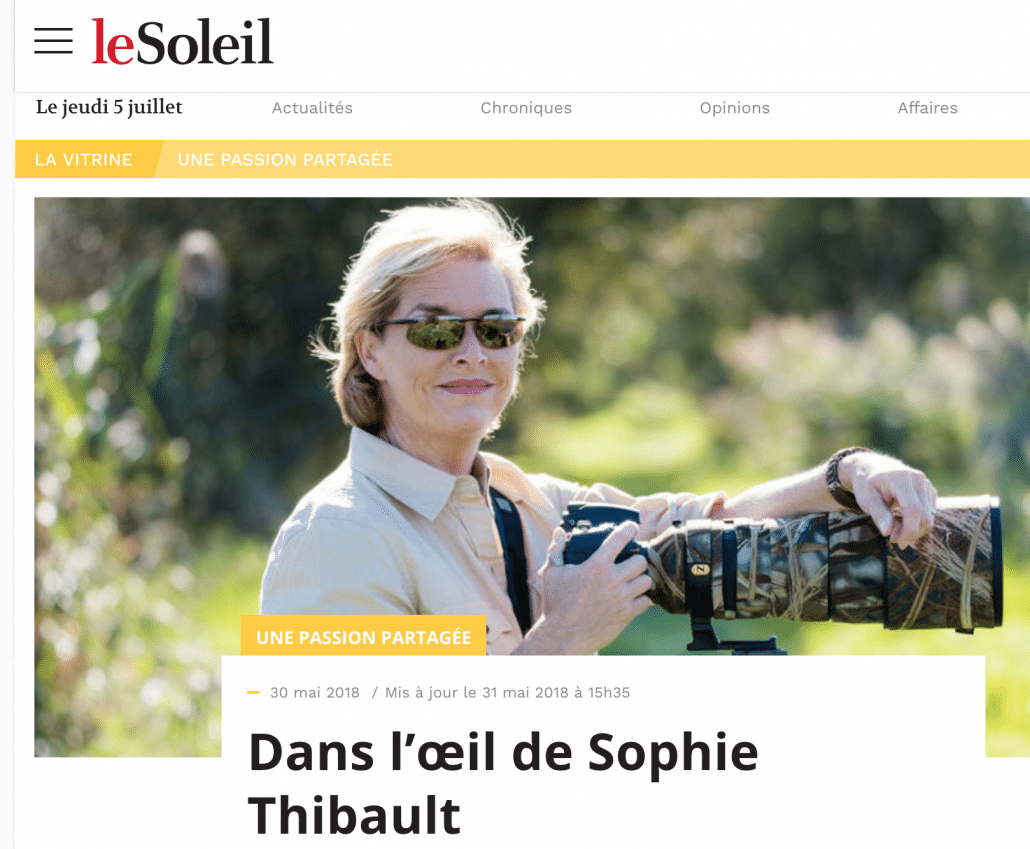Click the word Thibault in the title
Viewport: 1030px width, 849px height.
pyautogui.click(x=354, y=815)
